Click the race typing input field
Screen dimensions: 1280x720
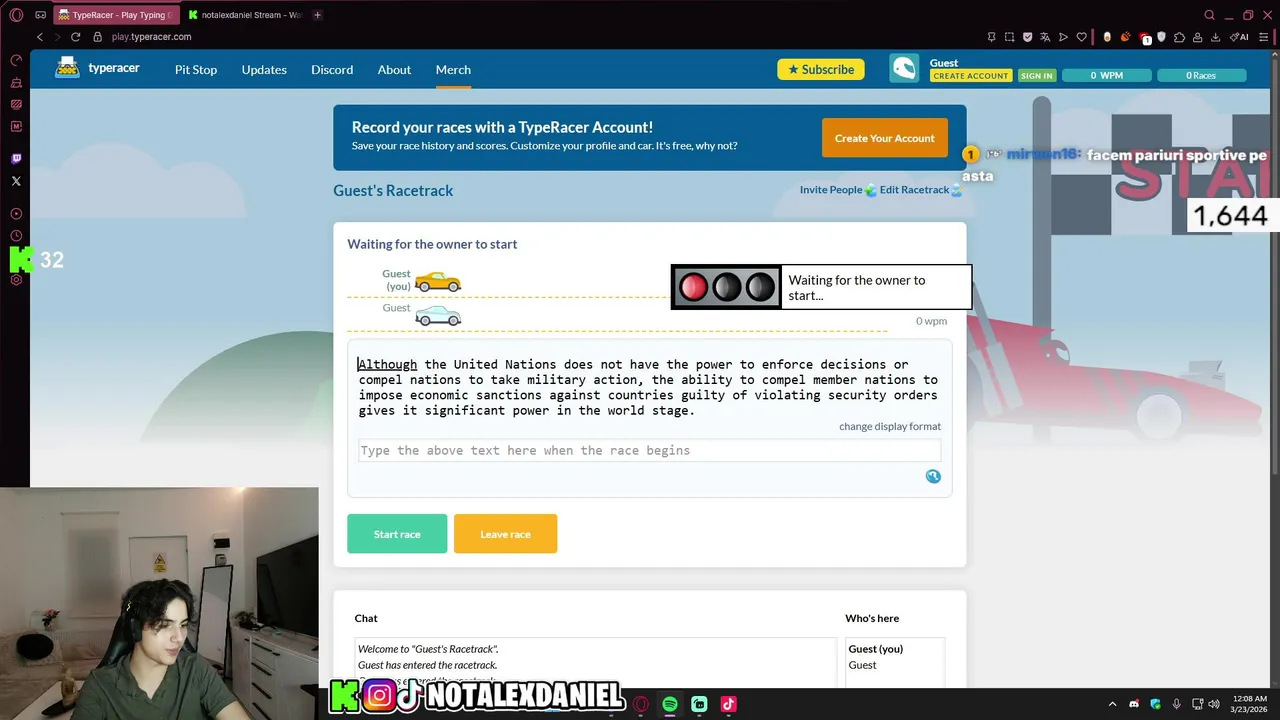point(649,451)
